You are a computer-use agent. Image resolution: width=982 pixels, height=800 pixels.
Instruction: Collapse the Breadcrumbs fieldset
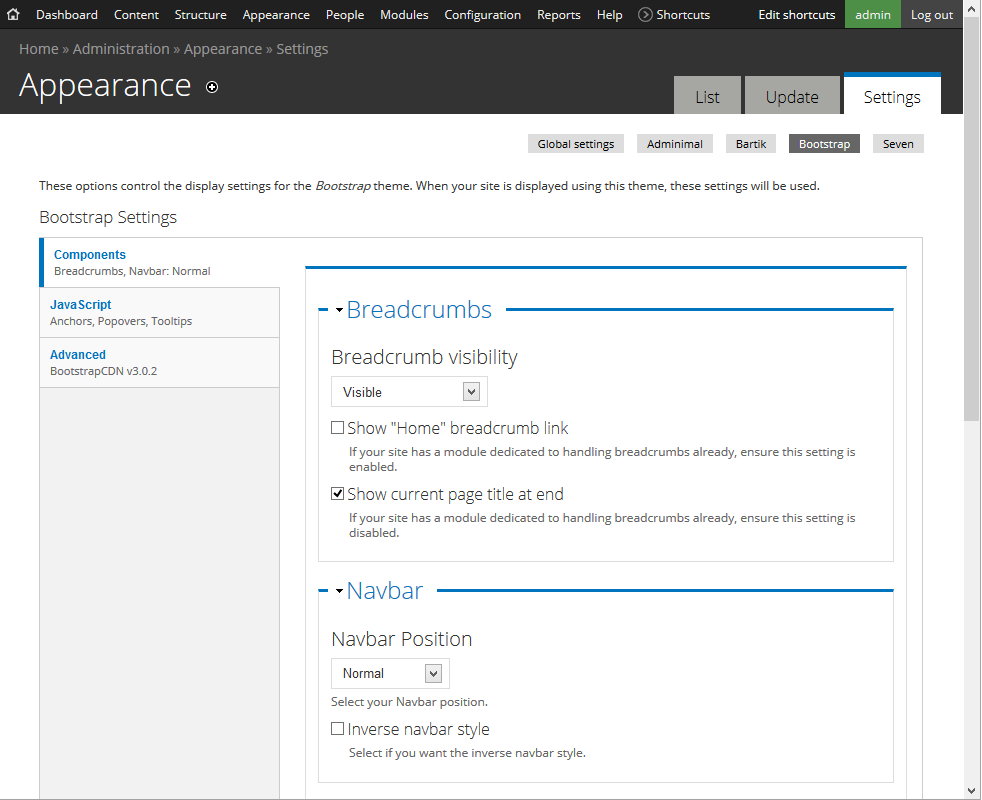point(419,310)
